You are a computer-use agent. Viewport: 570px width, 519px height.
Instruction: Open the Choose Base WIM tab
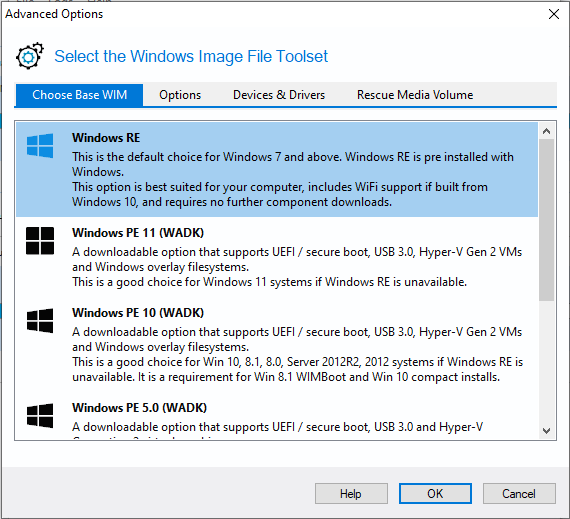click(79, 95)
